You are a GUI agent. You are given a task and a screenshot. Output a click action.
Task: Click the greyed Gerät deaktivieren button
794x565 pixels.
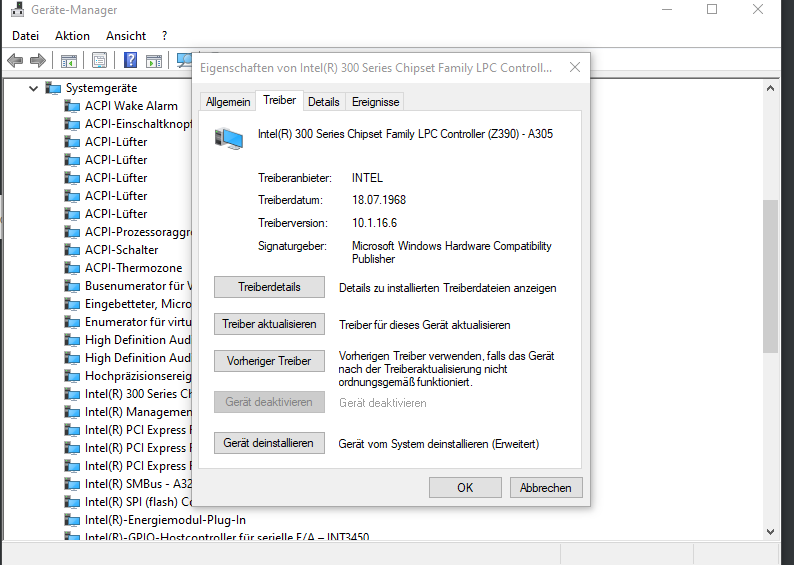click(269, 402)
